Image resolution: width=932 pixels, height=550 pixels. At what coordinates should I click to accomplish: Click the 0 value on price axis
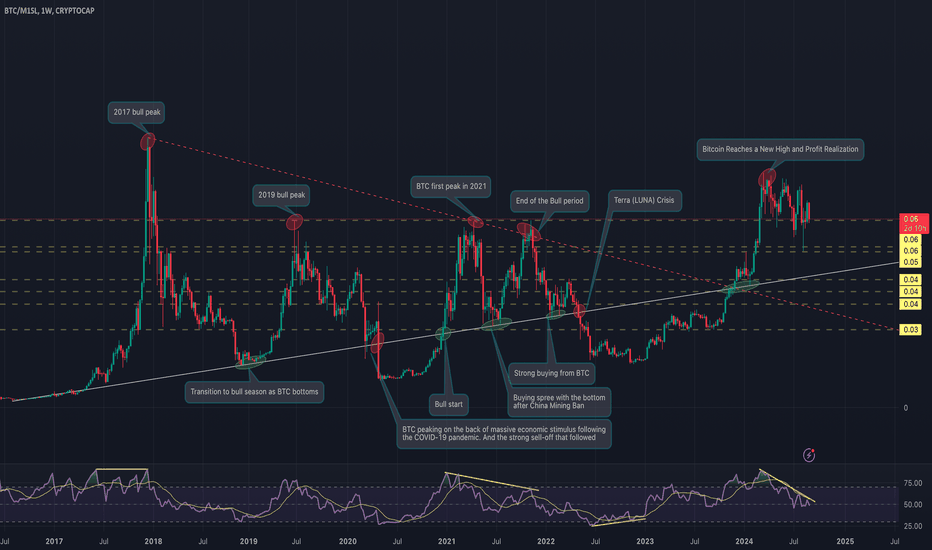click(x=906, y=408)
